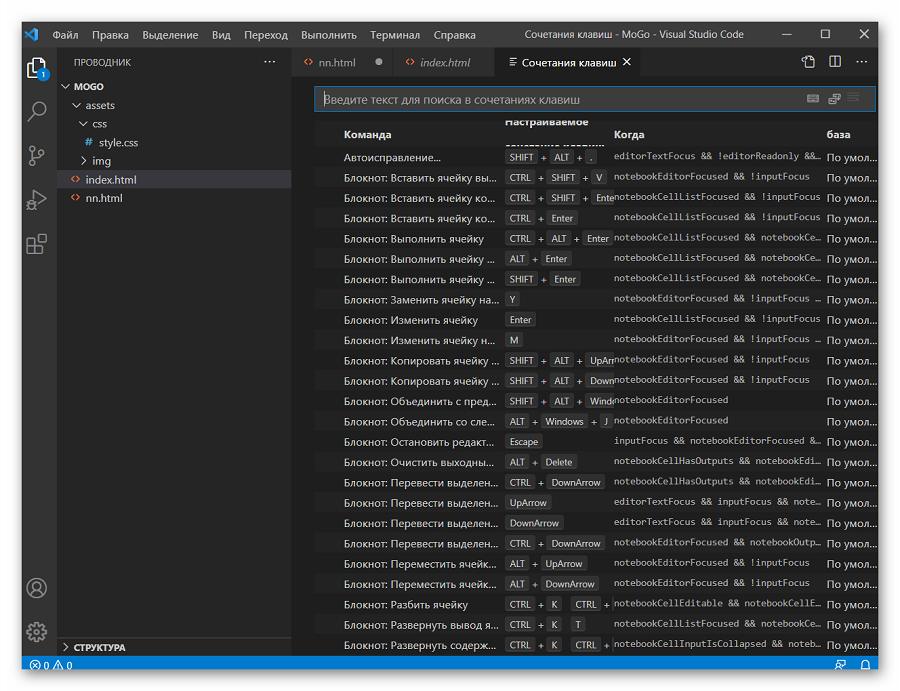Select Блокнот: Разбить ячейку row
This screenshot has width=900, height=691.
[596, 604]
